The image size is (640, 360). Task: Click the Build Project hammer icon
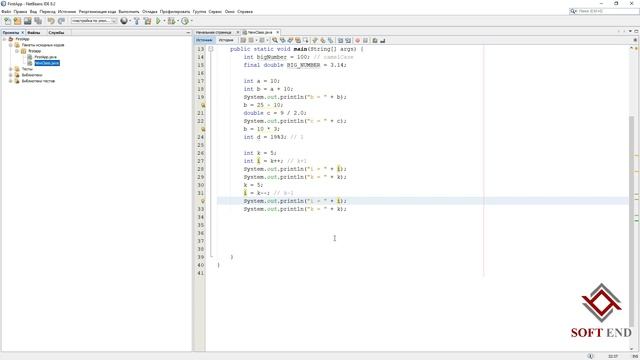137,21
